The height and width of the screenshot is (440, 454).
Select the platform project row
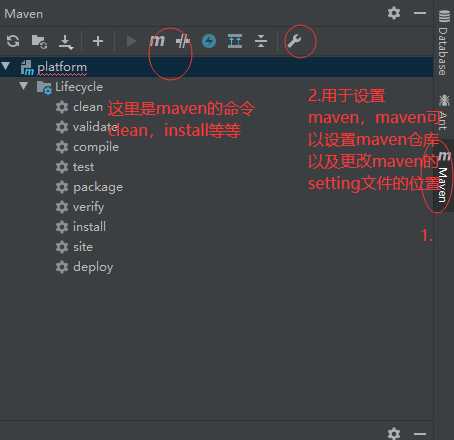point(216,67)
